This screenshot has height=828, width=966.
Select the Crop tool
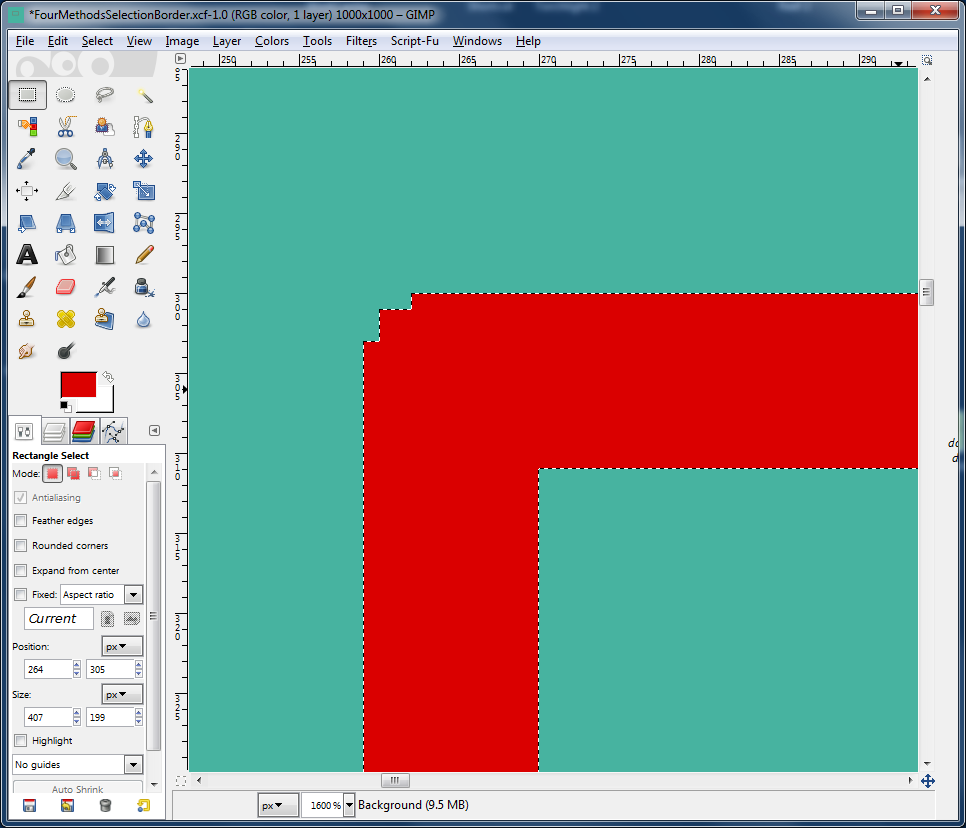coord(65,191)
